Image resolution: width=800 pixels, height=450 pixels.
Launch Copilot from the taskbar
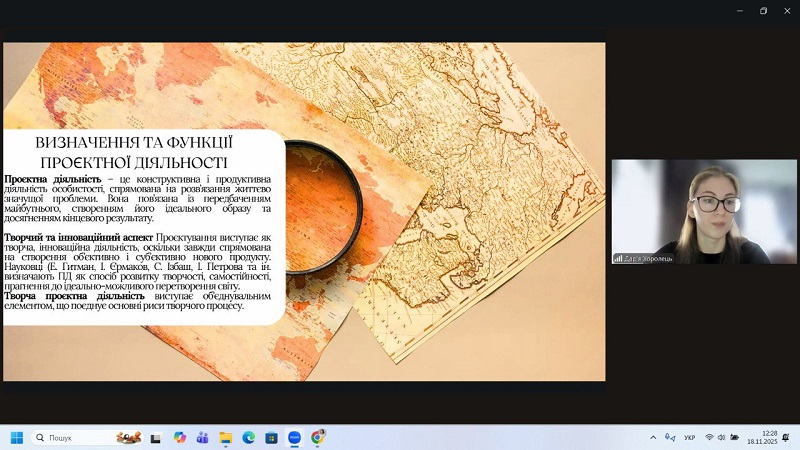(180, 437)
